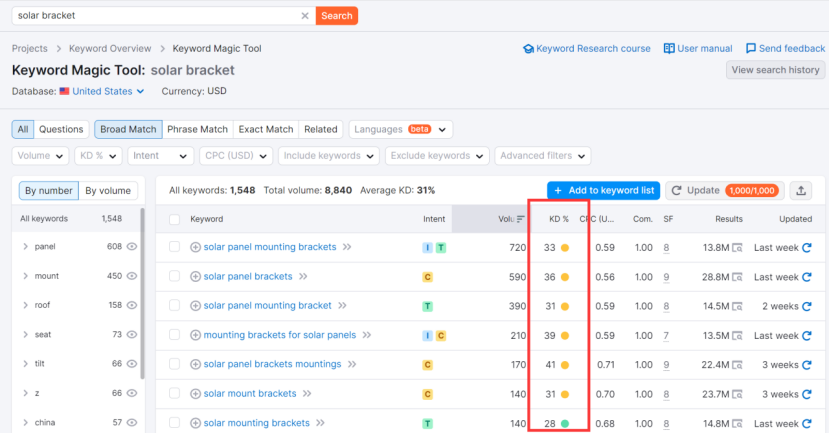The width and height of the screenshot is (830, 434).
Task: Click plus icon beside 'solar mount brackets'
Action: pyautogui.click(x=196, y=394)
